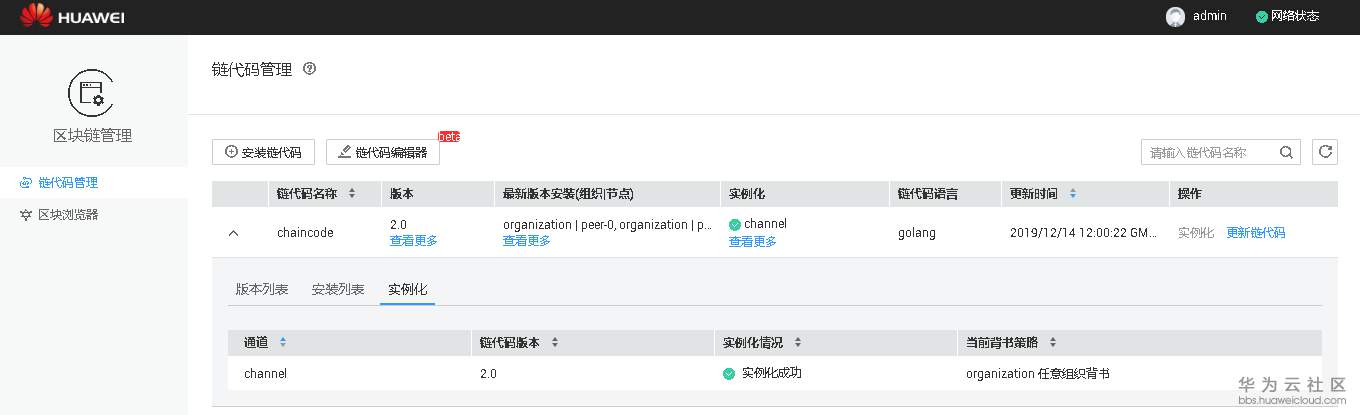The height and width of the screenshot is (415, 1360).
Task: Click the help question mark icon
Action: point(309,69)
